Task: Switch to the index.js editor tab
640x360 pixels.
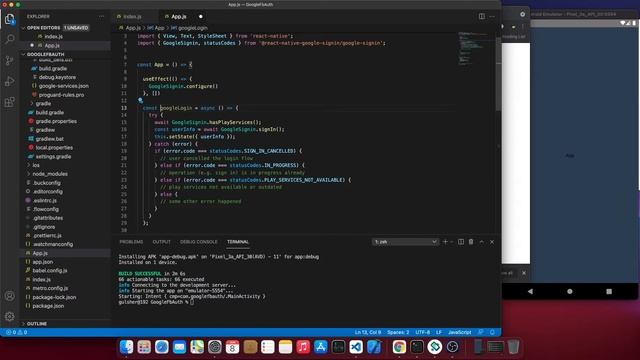Action: 132,16
